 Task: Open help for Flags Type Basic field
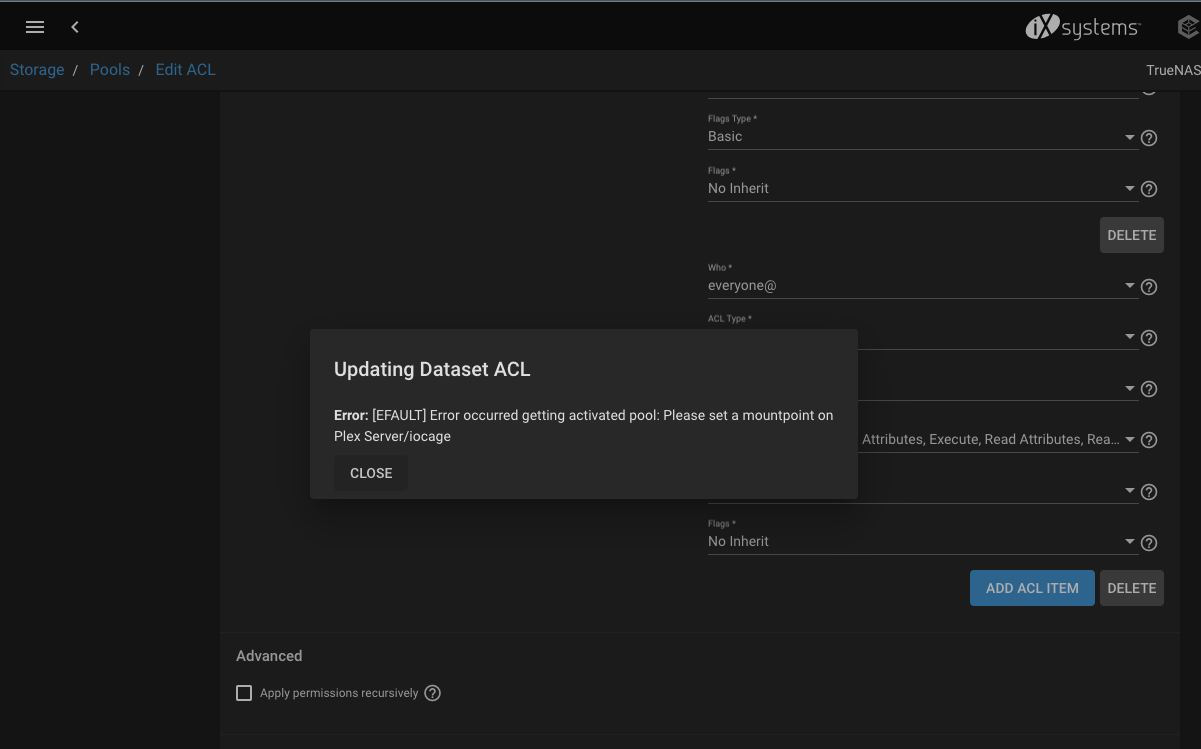(x=1149, y=138)
